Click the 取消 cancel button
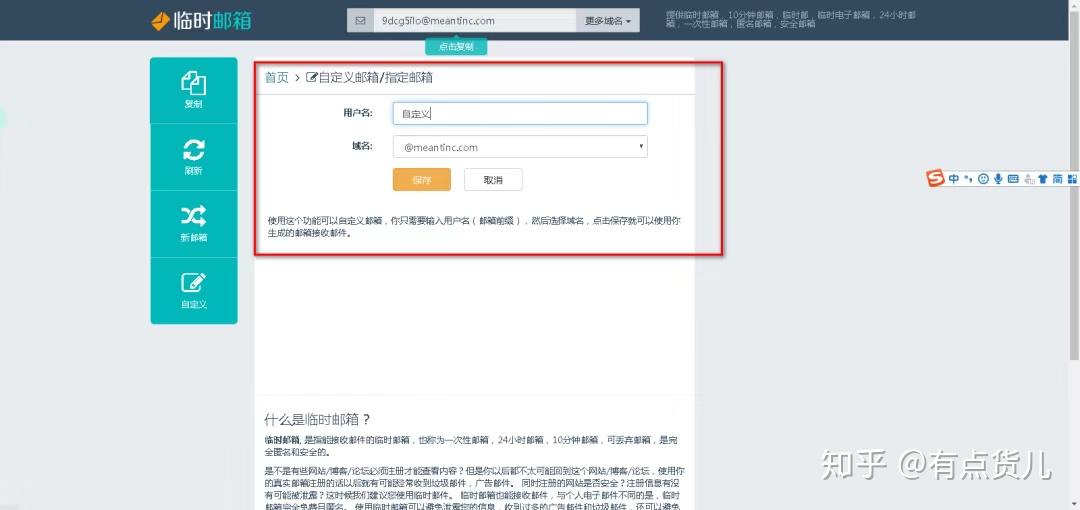 tap(493, 180)
